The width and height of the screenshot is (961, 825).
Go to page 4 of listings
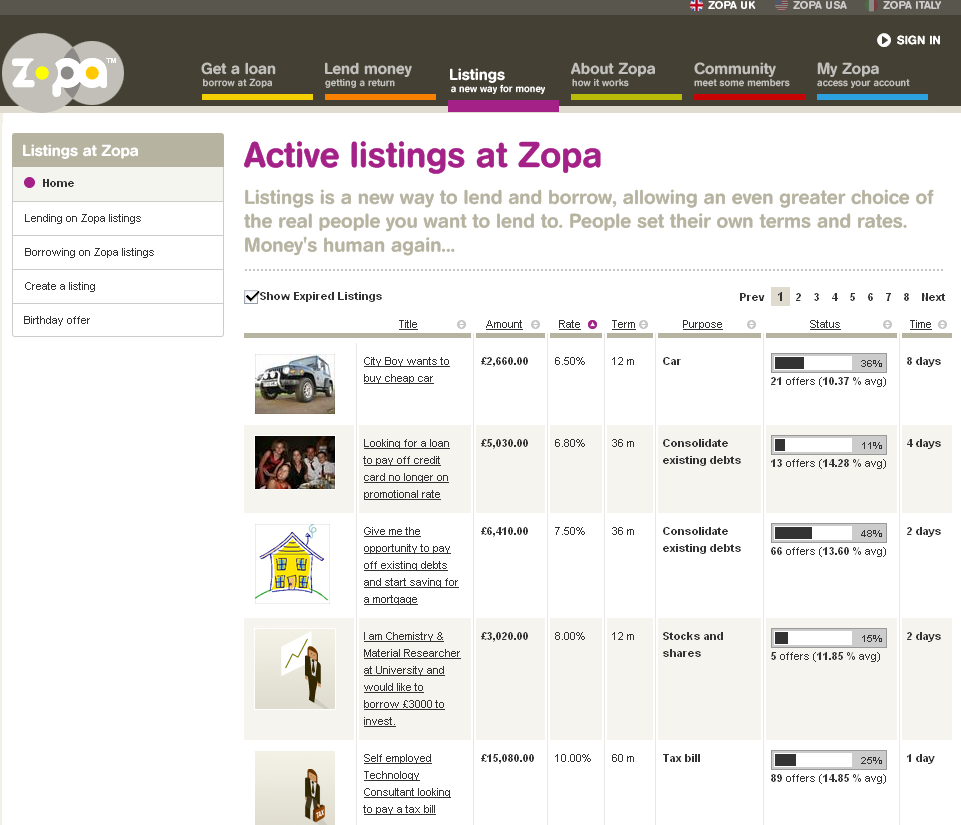coord(835,297)
